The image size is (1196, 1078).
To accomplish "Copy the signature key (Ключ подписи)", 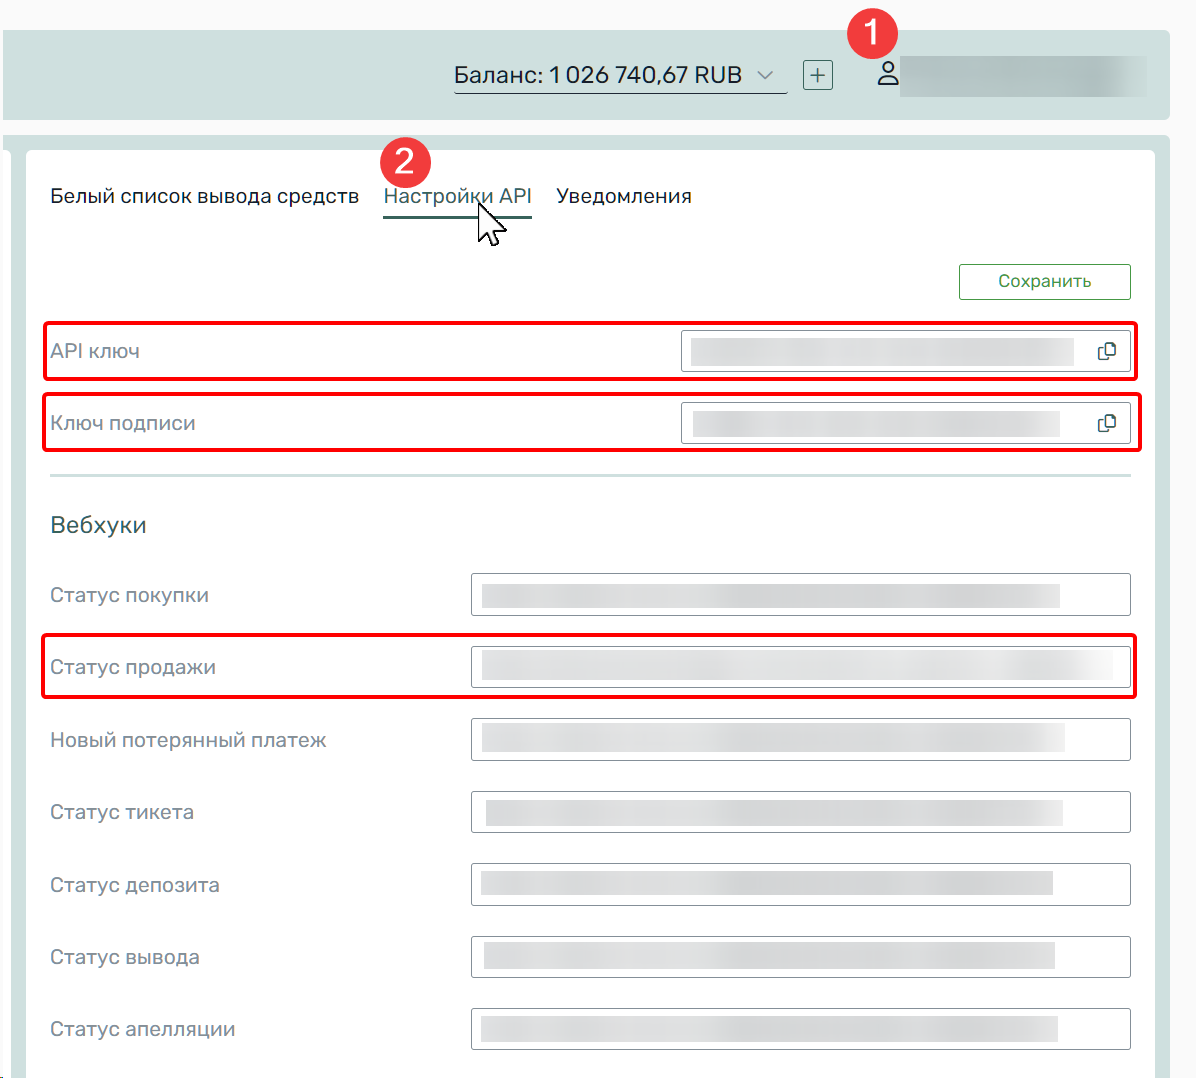I will point(1106,423).
